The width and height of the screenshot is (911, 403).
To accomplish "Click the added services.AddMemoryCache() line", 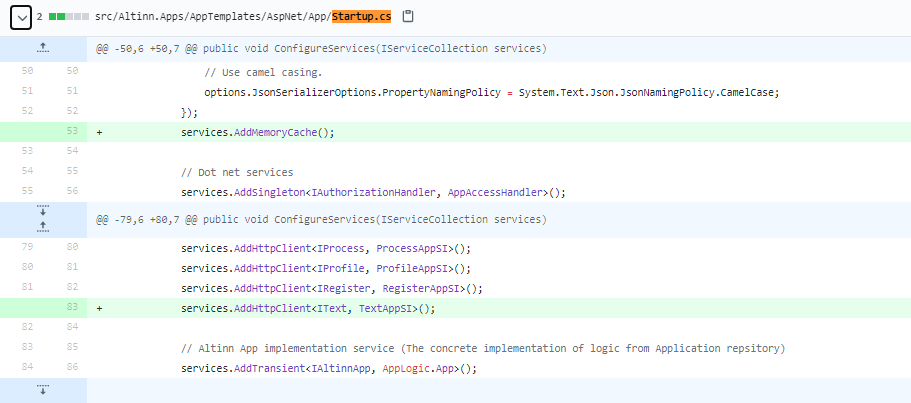I will click(x=257, y=132).
